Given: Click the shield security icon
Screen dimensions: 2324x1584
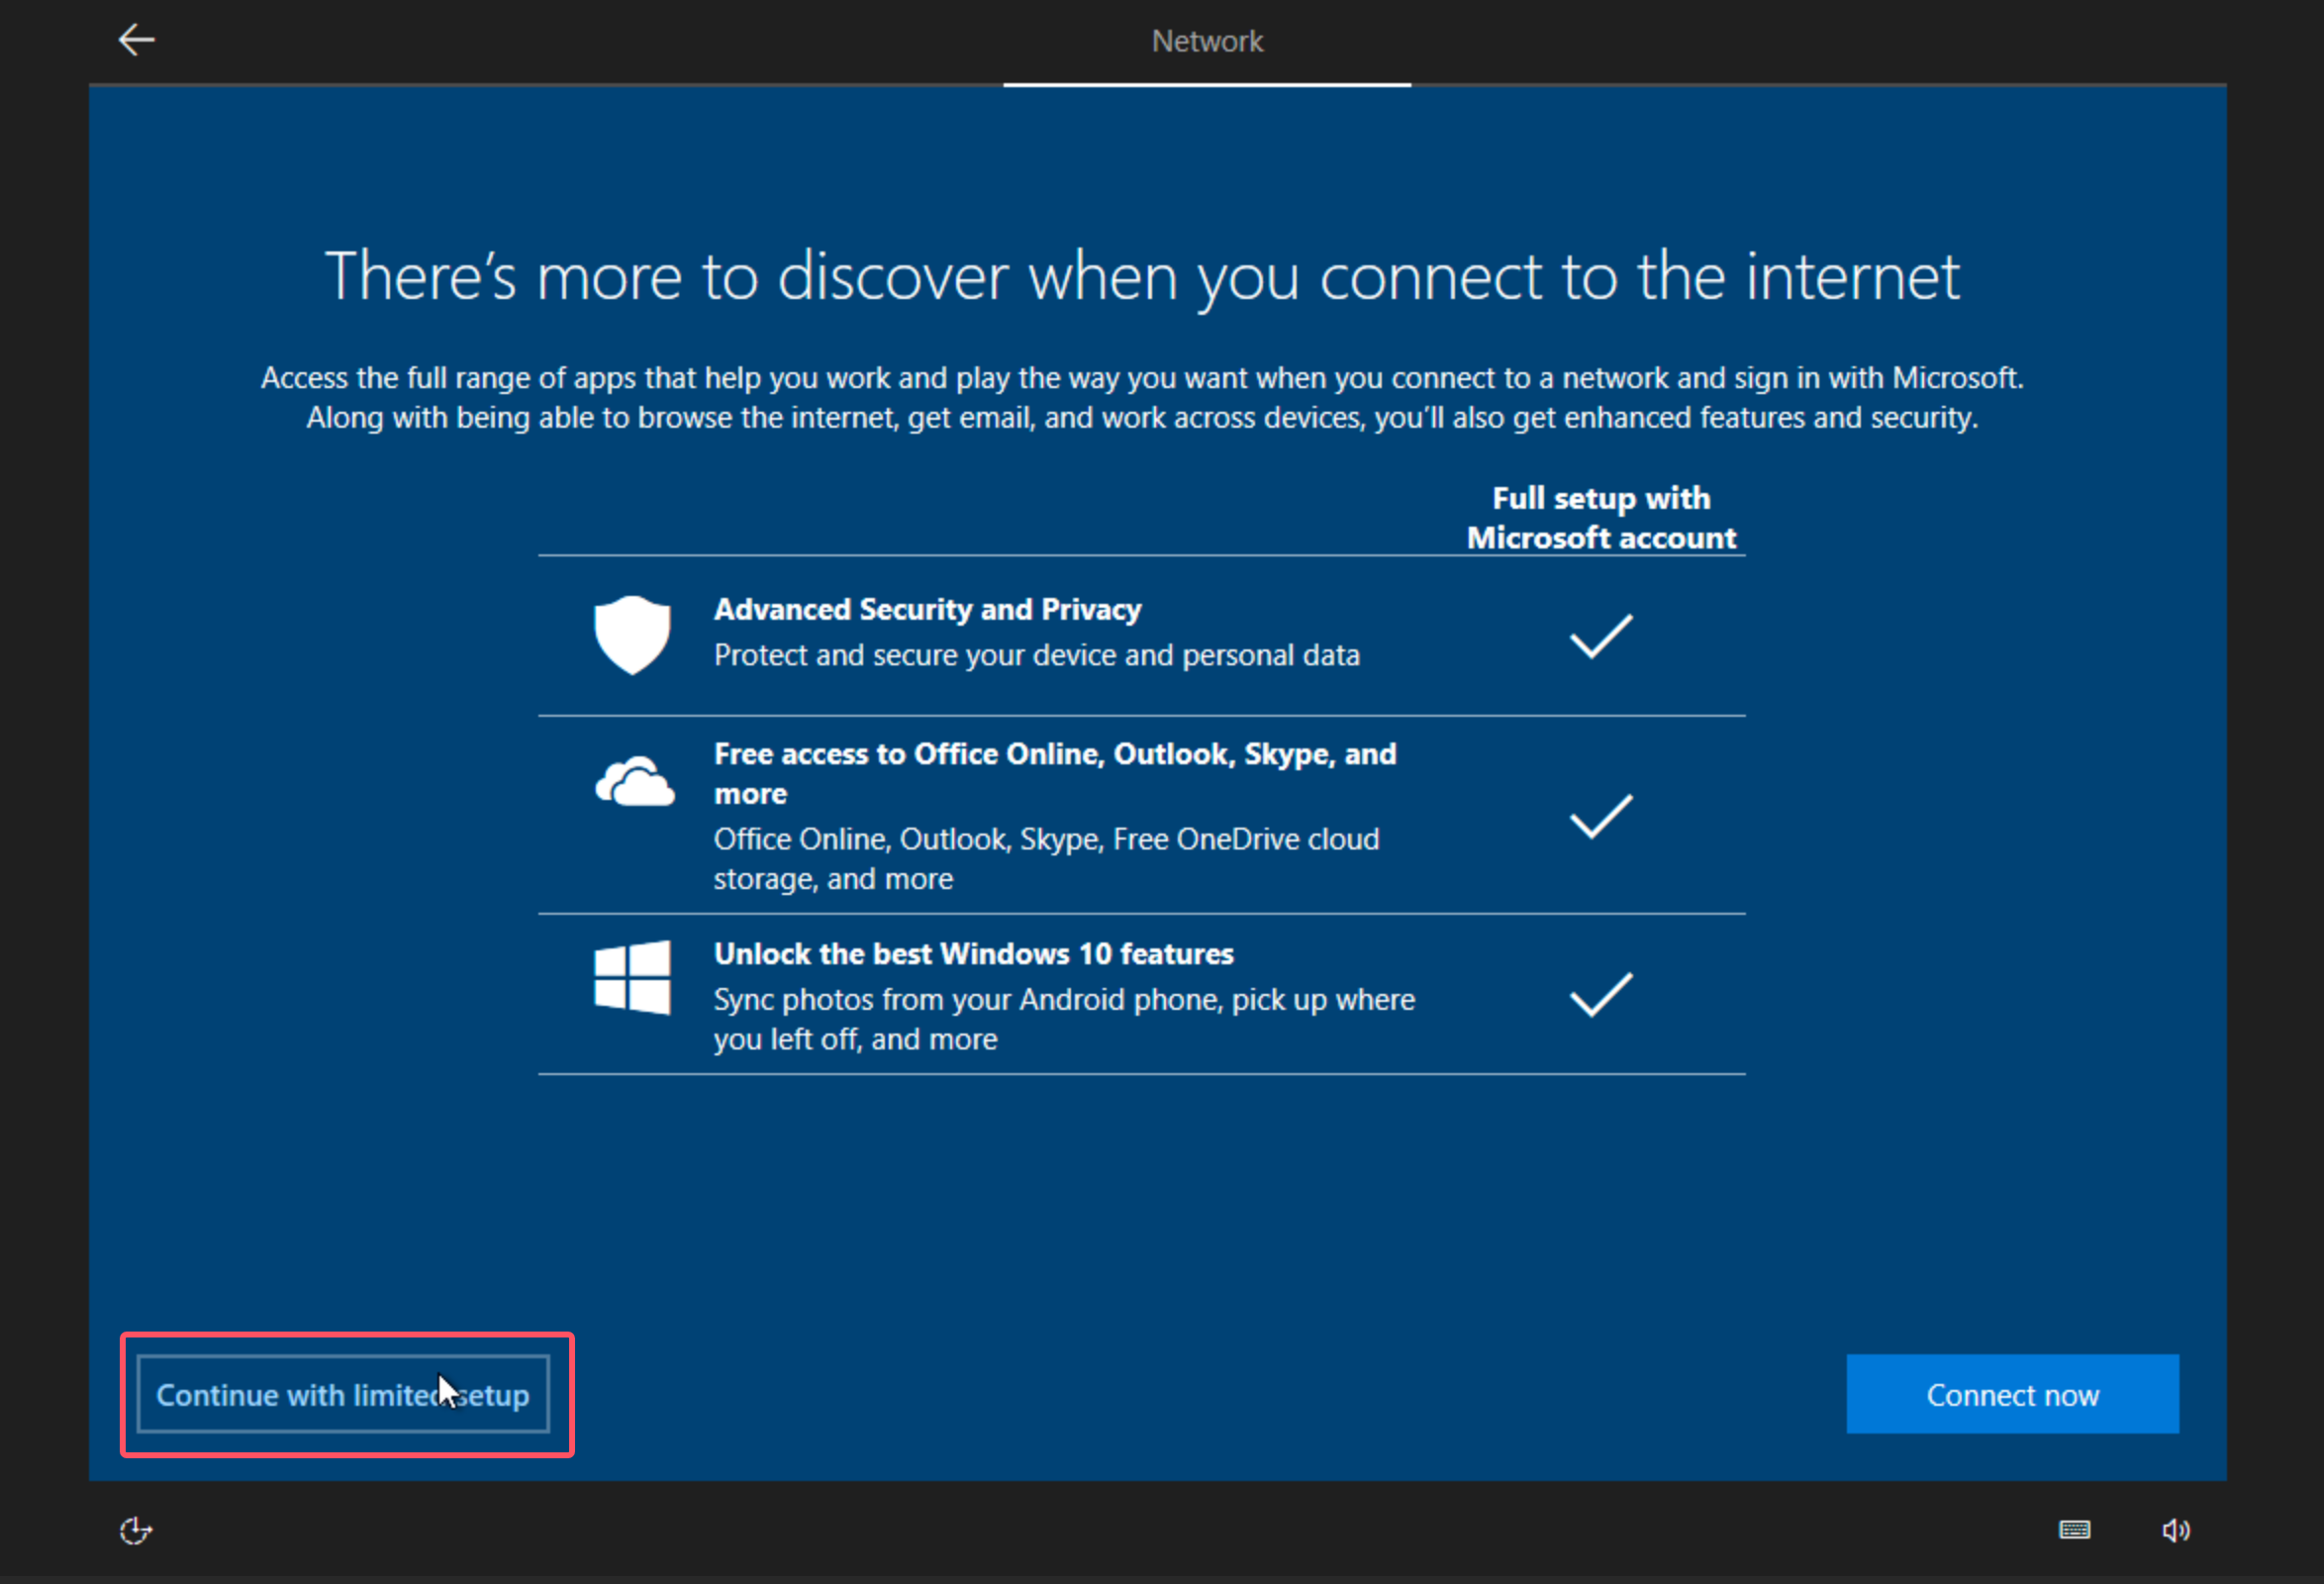Looking at the screenshot, I should (632, 635).
